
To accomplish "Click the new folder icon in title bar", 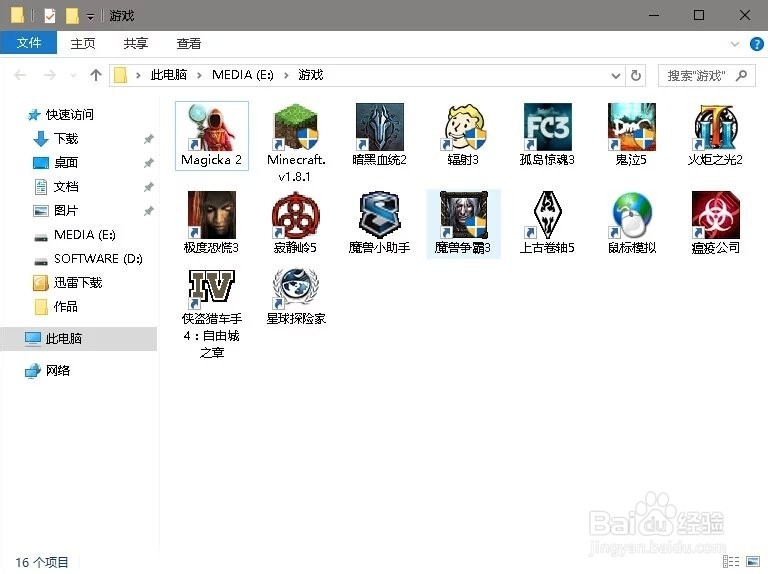I will coord(72,16).
